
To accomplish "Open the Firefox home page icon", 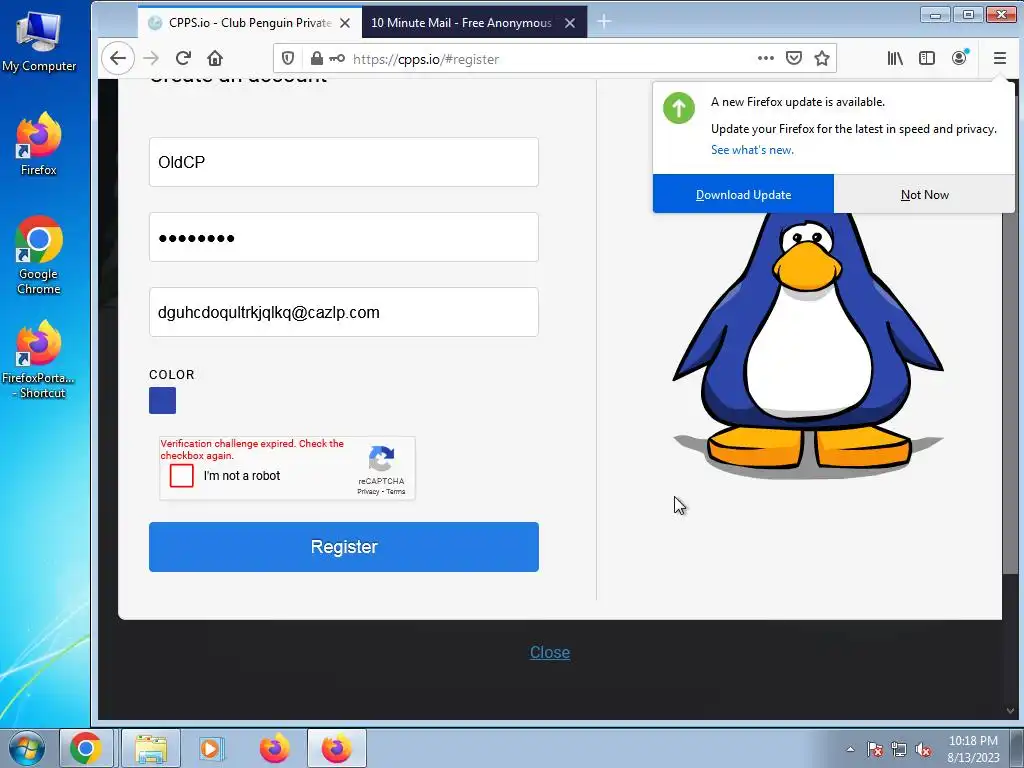I will [215, 59].
